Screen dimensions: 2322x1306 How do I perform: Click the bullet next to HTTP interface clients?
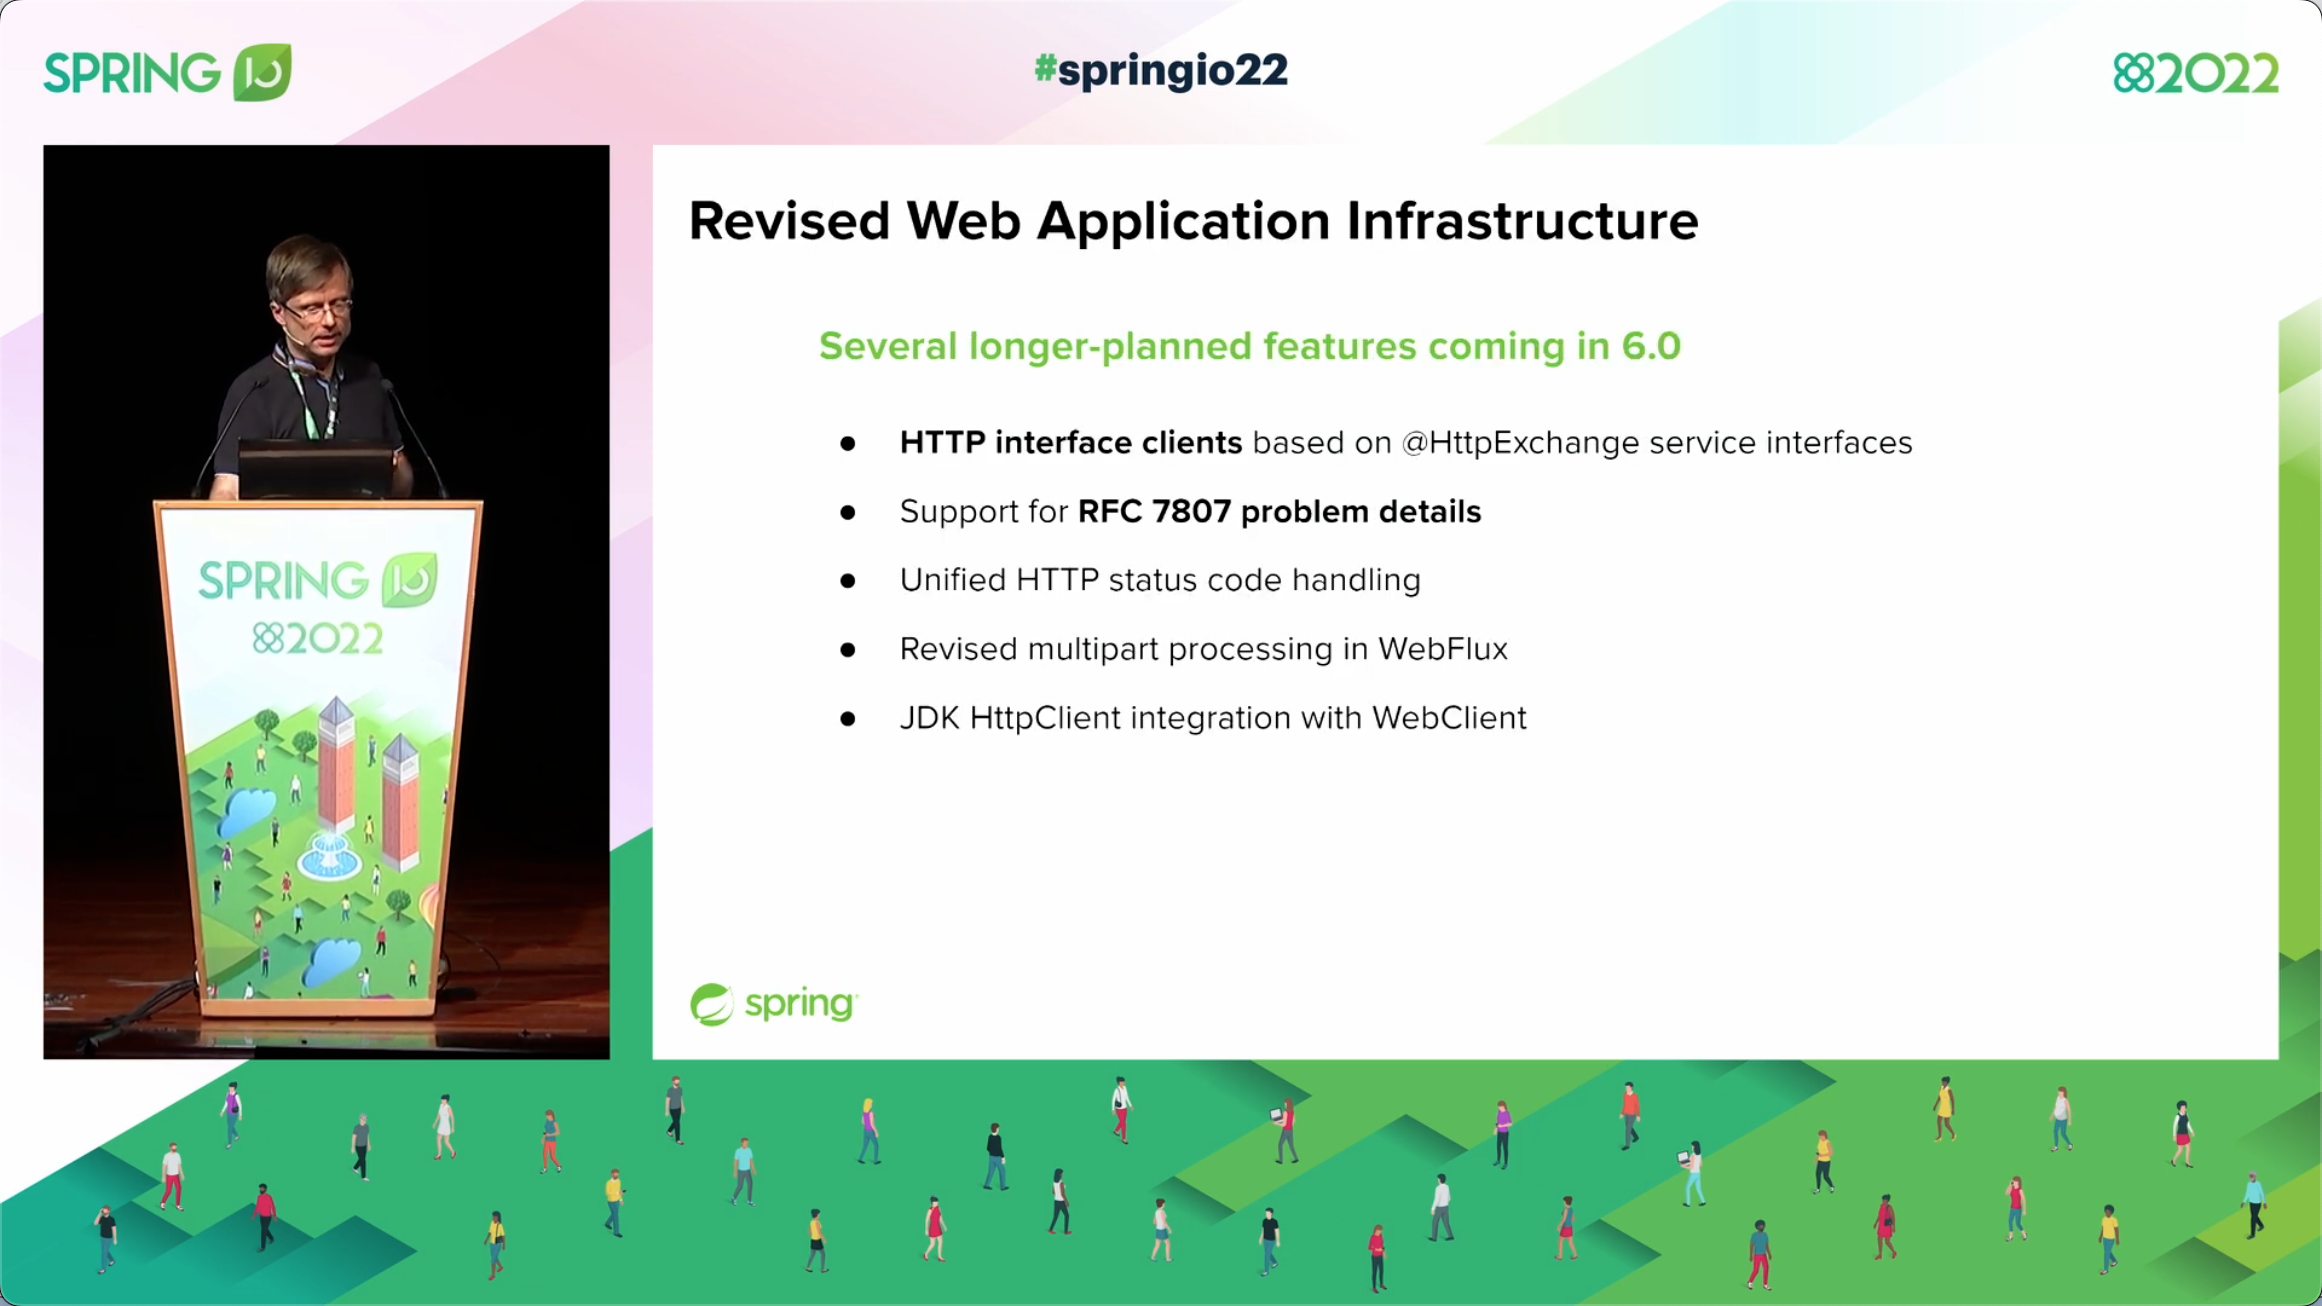tap(849, 443)
